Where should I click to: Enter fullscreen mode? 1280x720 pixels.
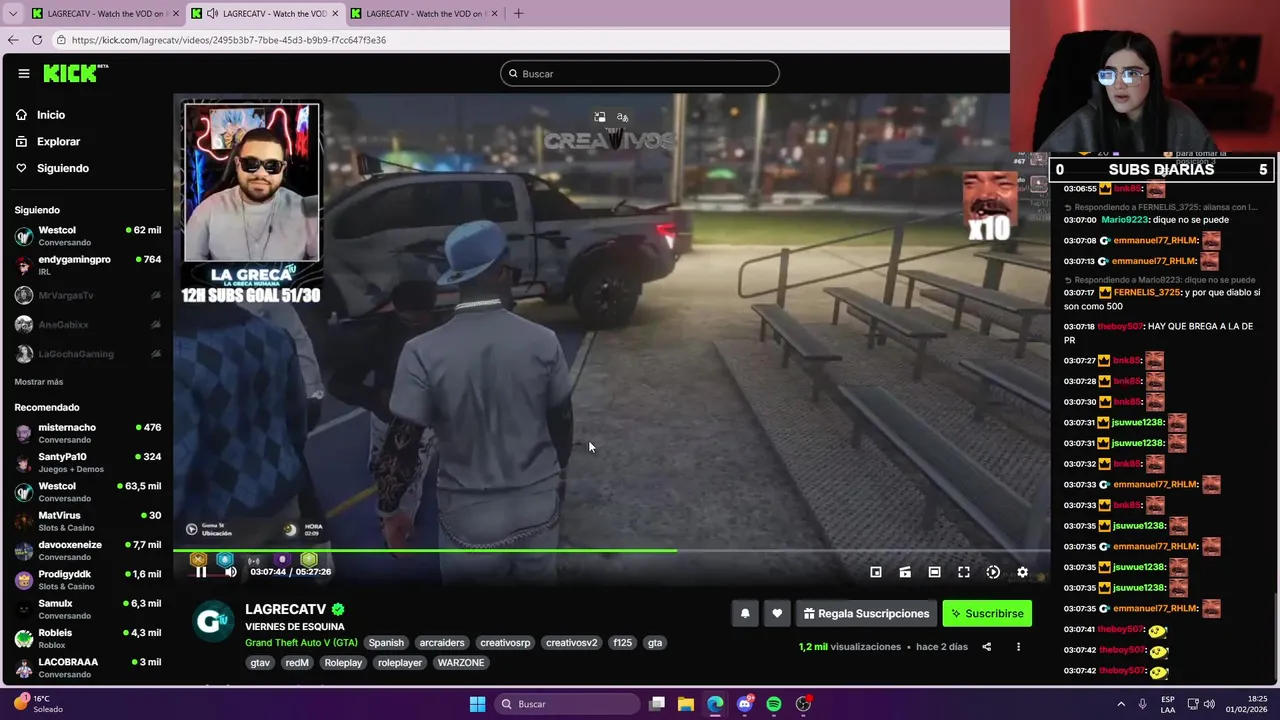tap(963, 572)
